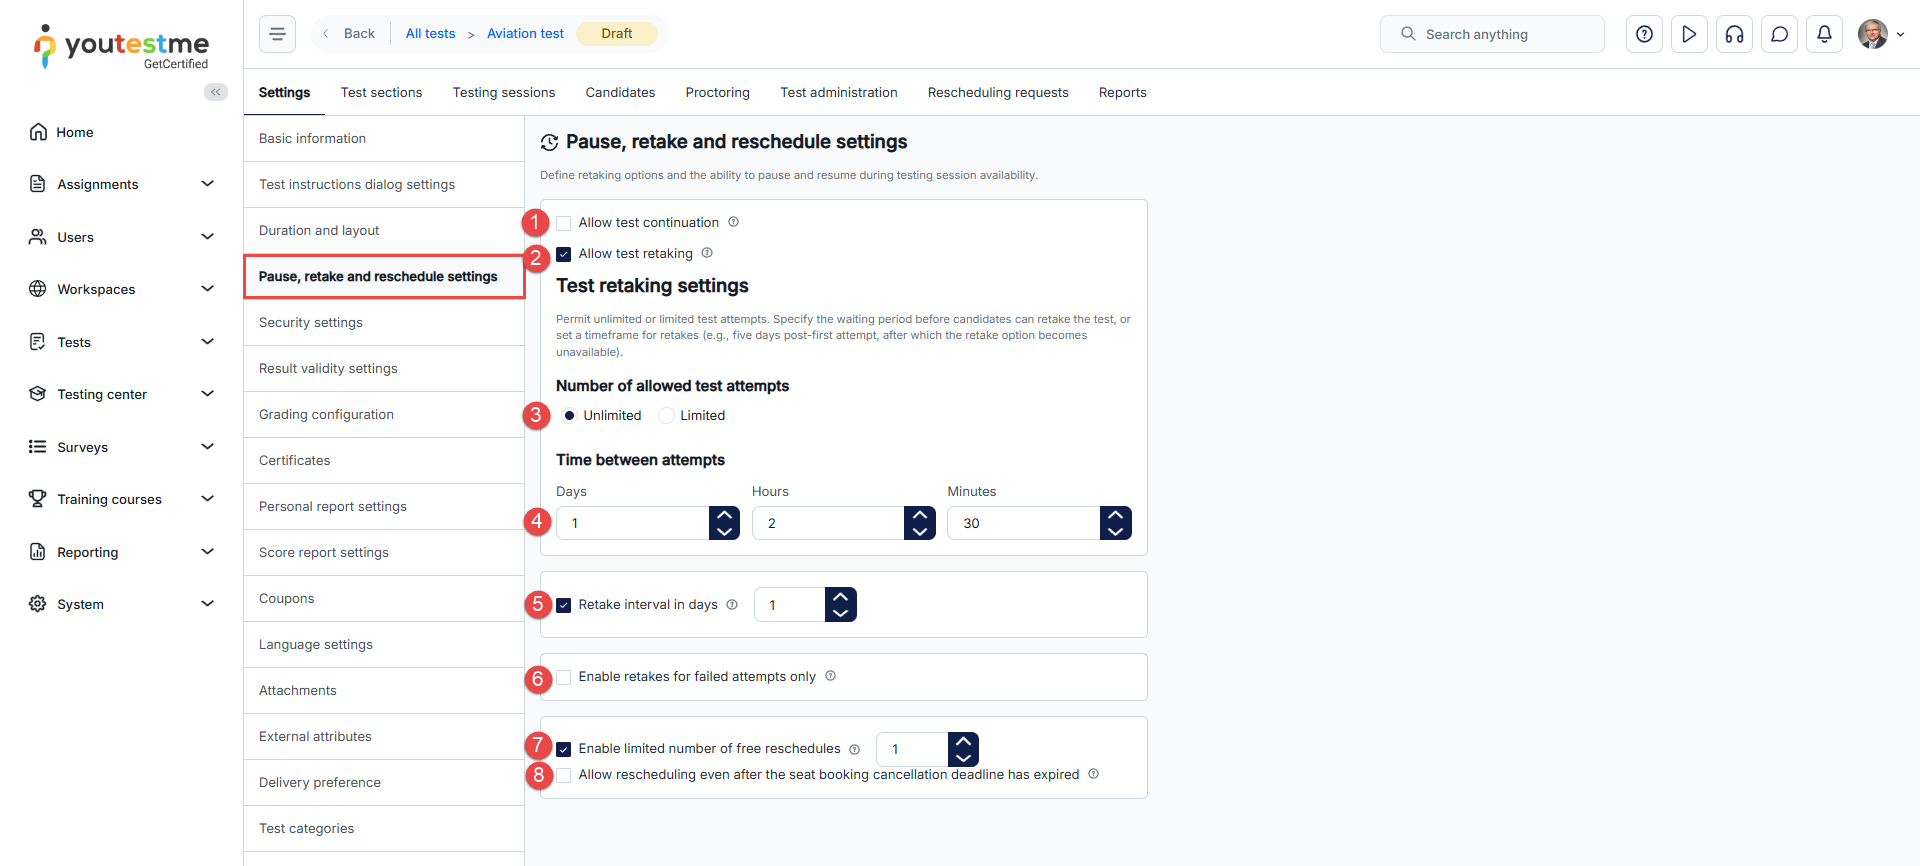The image size is (1920, 866).
Task: Show info tooltip for Allow test retaking
Action: point(707,253)
